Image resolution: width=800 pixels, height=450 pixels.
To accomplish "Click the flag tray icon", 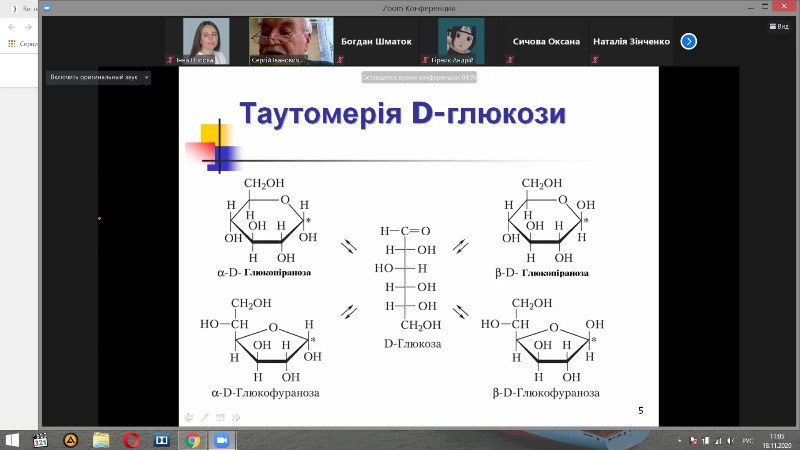I will pos(693,440).
